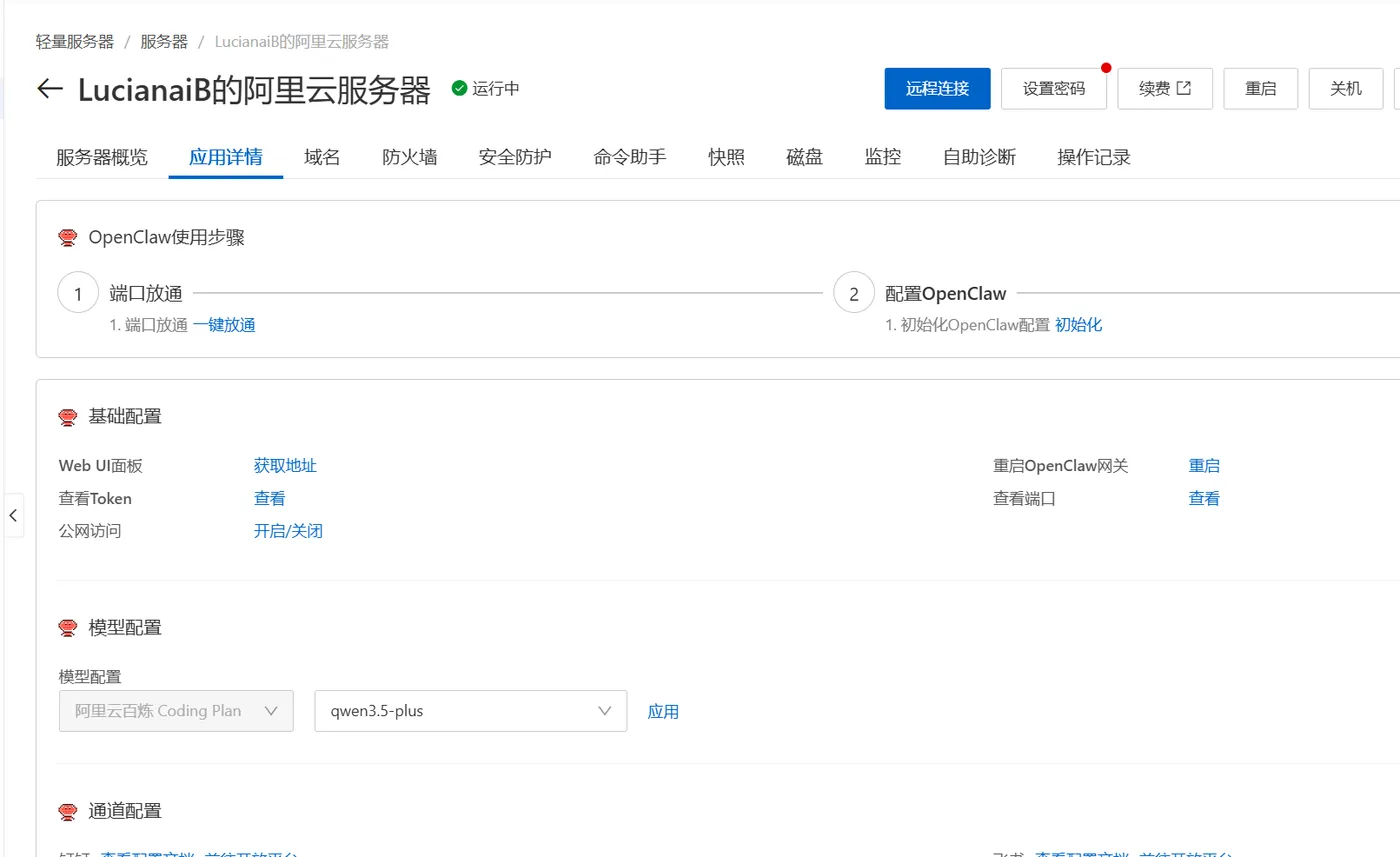Open the 阿里云百炼 Coding Plan dropdown
This screenshot has width=1400, height=857.
pos(176,711)
